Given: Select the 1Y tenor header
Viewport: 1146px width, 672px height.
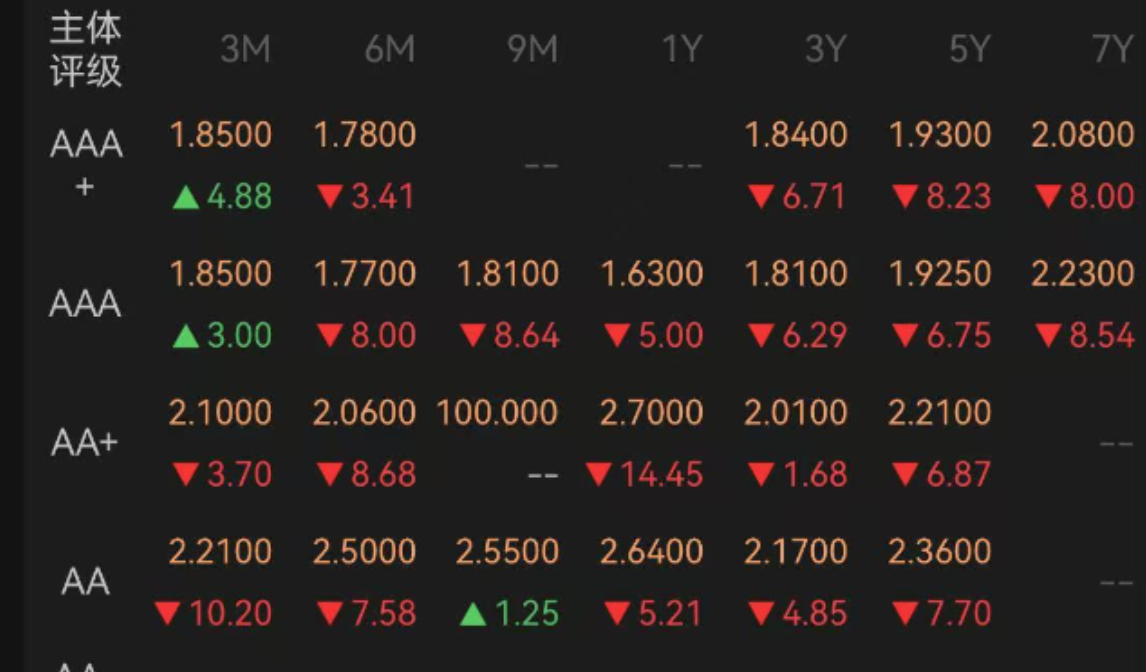Looking at the screenshot, I should [682, 49].
